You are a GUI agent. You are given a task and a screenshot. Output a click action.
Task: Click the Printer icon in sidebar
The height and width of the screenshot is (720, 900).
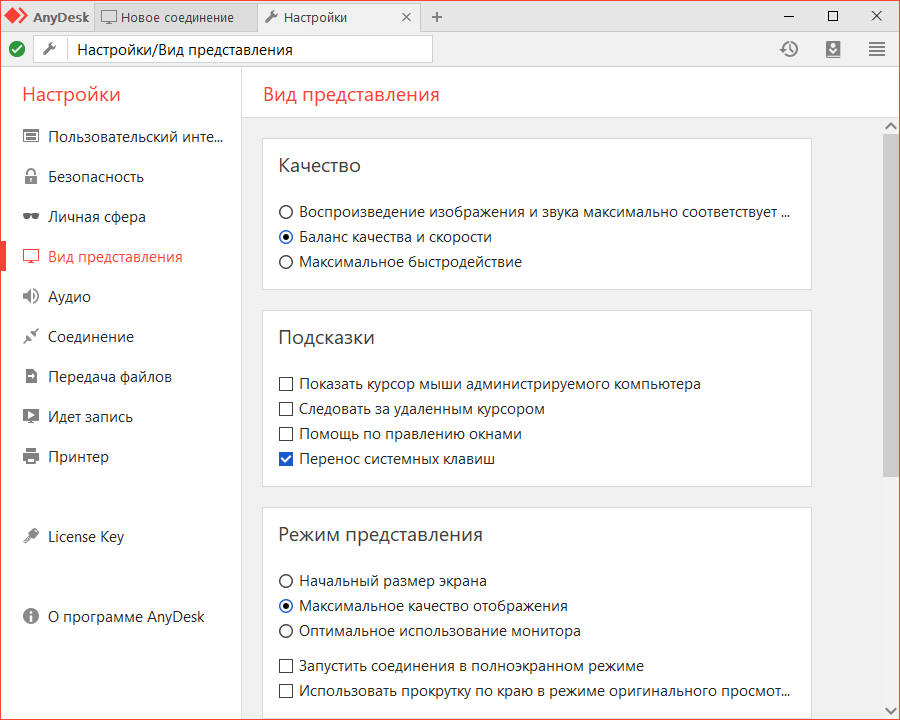(31, 457)
